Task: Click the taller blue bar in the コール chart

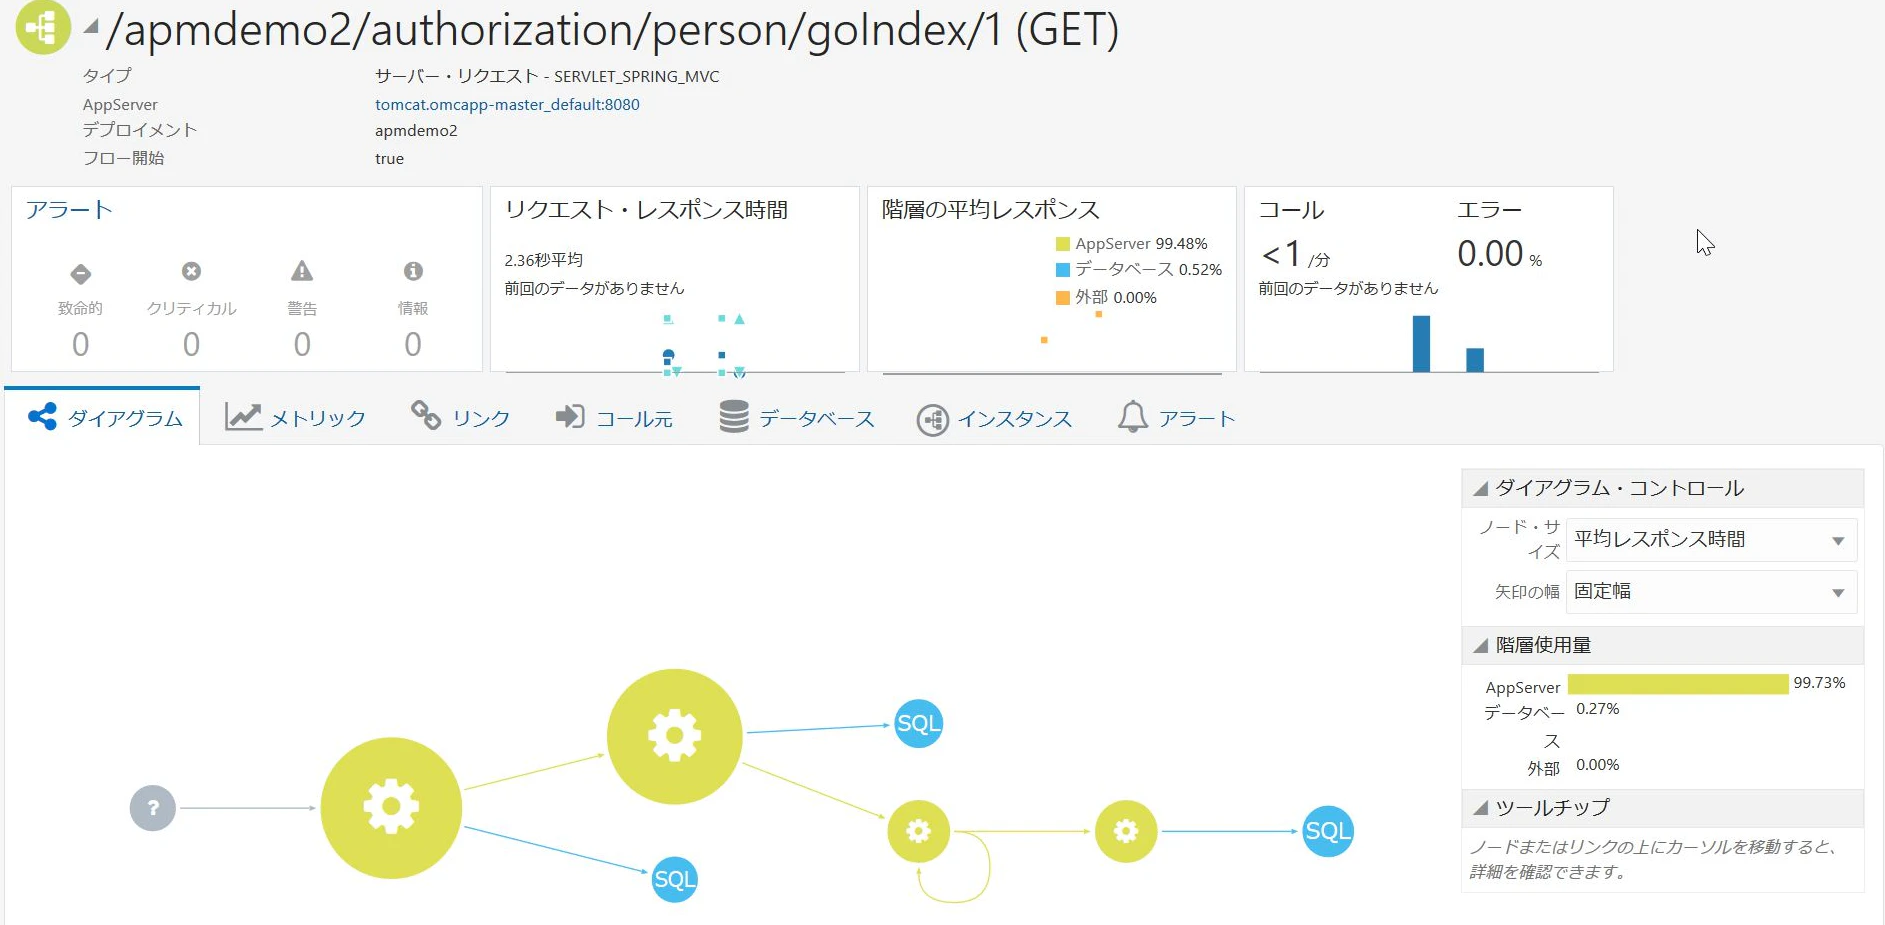Action: tap(1421, 344)
